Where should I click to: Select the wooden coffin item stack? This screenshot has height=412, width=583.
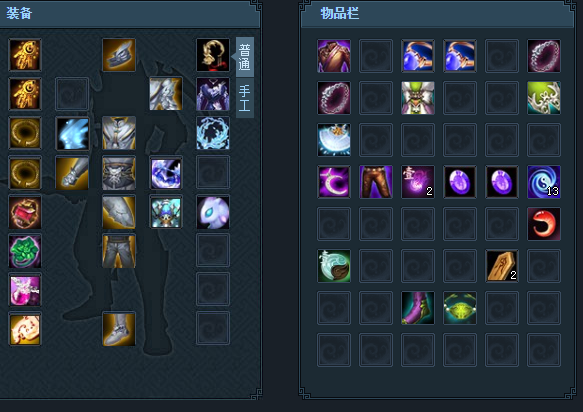[502, 266]
